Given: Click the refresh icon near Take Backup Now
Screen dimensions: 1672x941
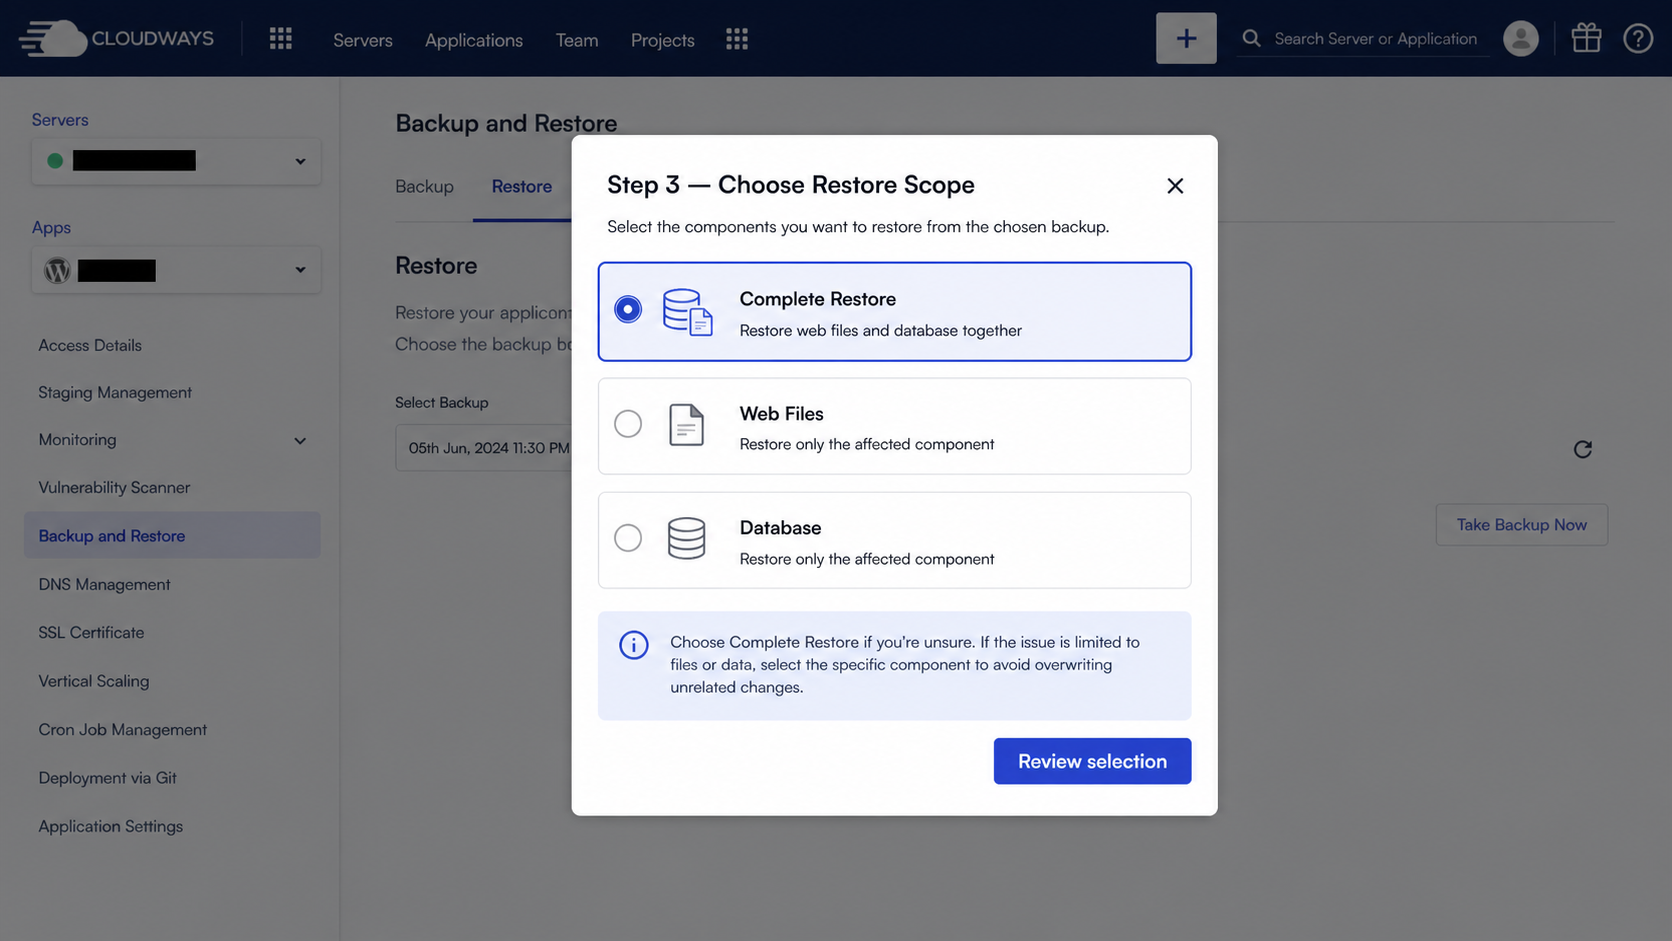Looking at the screenshot, I should [x=1582, y=449].
